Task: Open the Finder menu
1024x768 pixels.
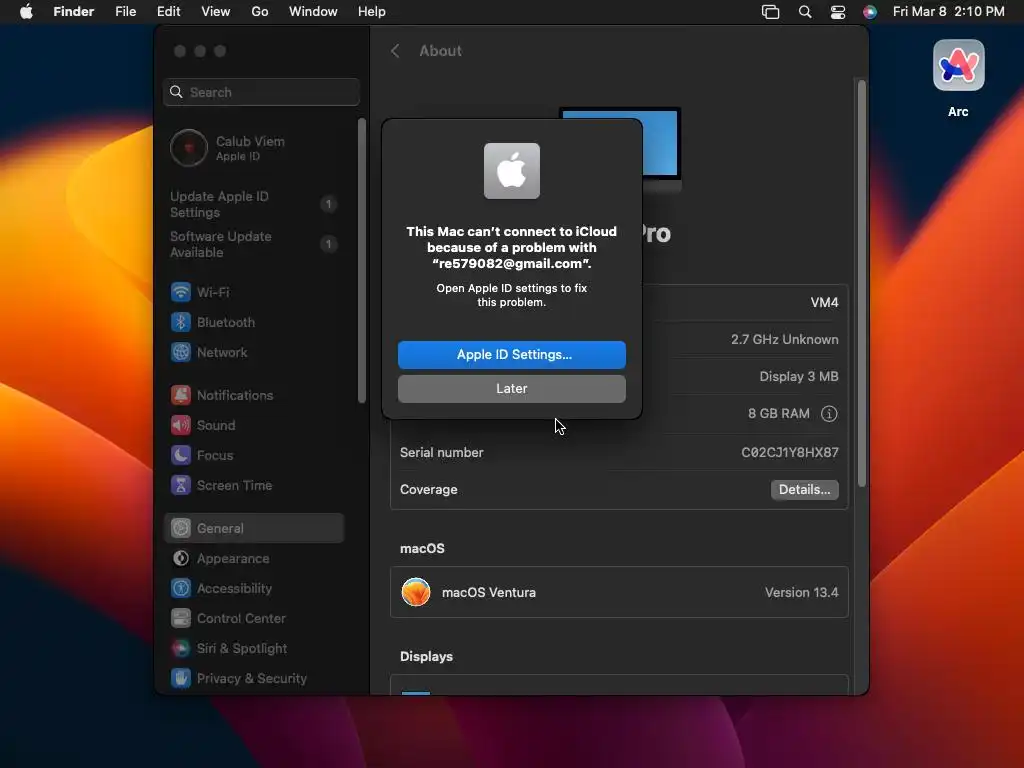Action: pyautogui.click(x=74, y=12)
